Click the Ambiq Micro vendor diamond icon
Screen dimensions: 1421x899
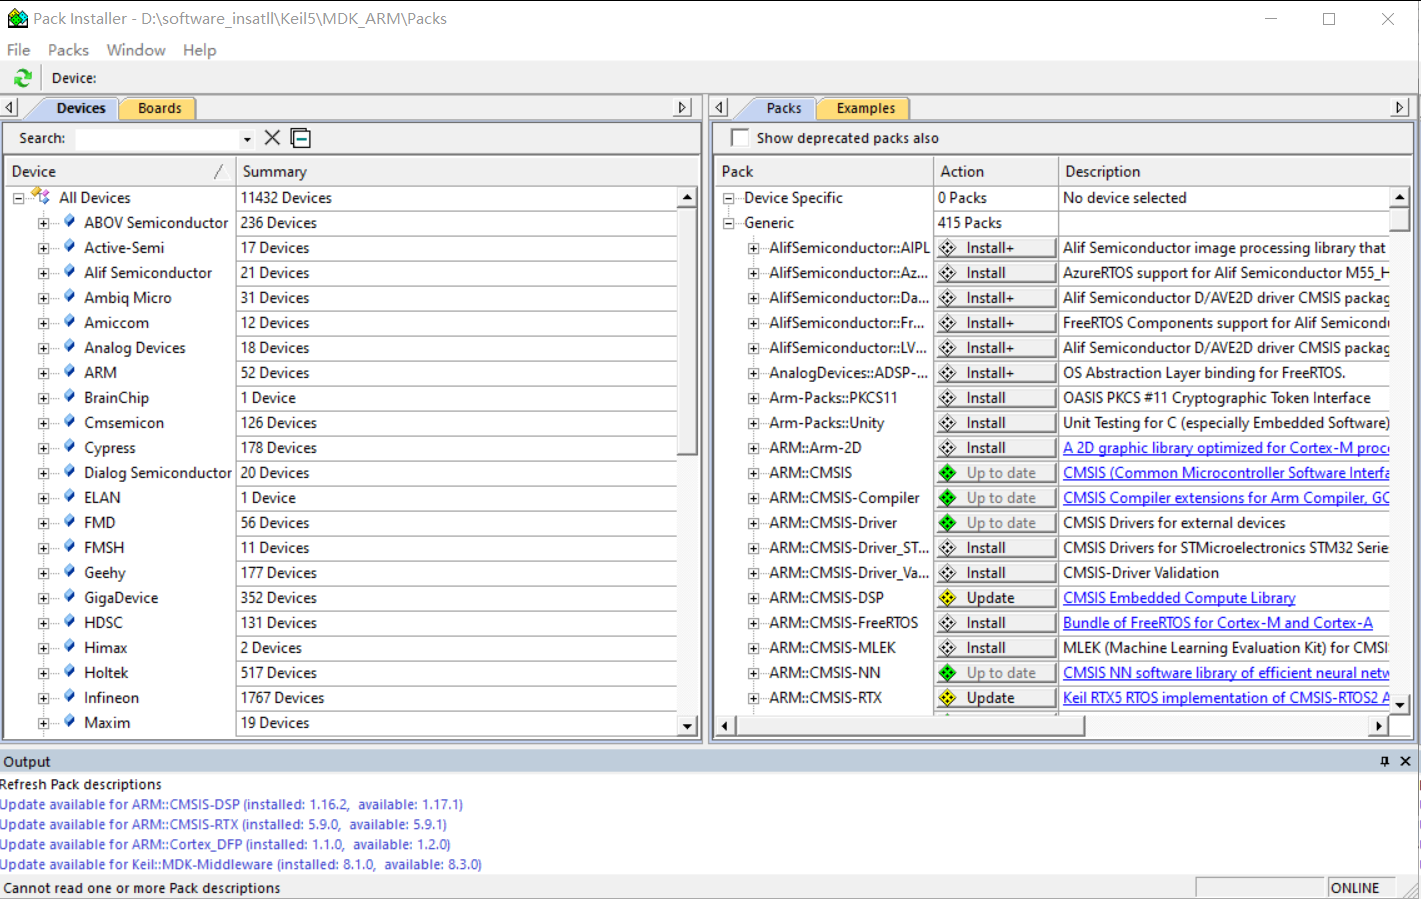(x=69, y=296)
